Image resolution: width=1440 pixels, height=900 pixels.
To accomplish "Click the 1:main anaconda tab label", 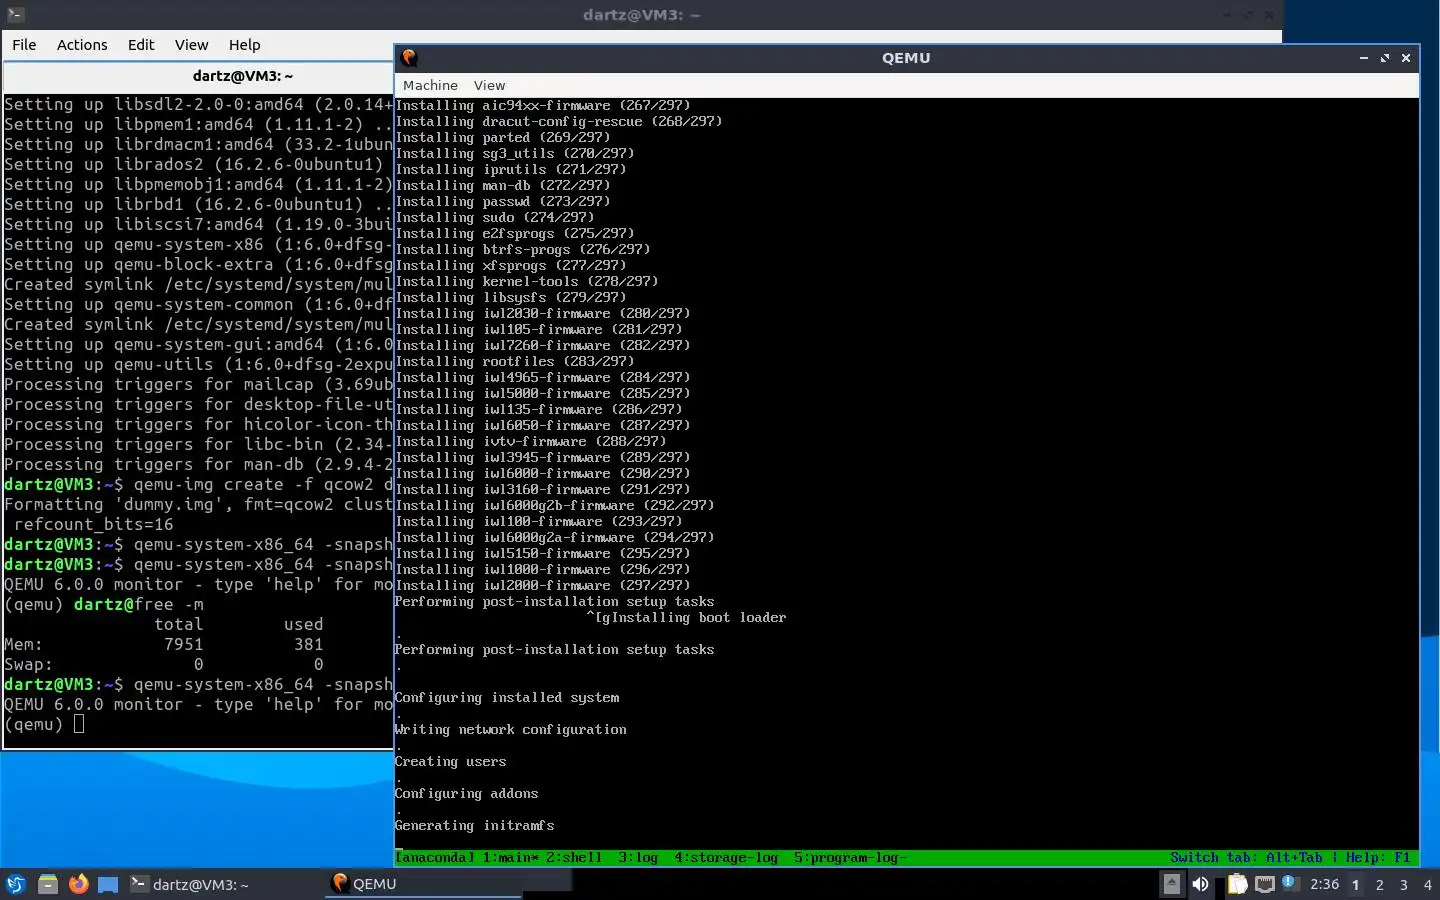I will click(x=511, y=857).
